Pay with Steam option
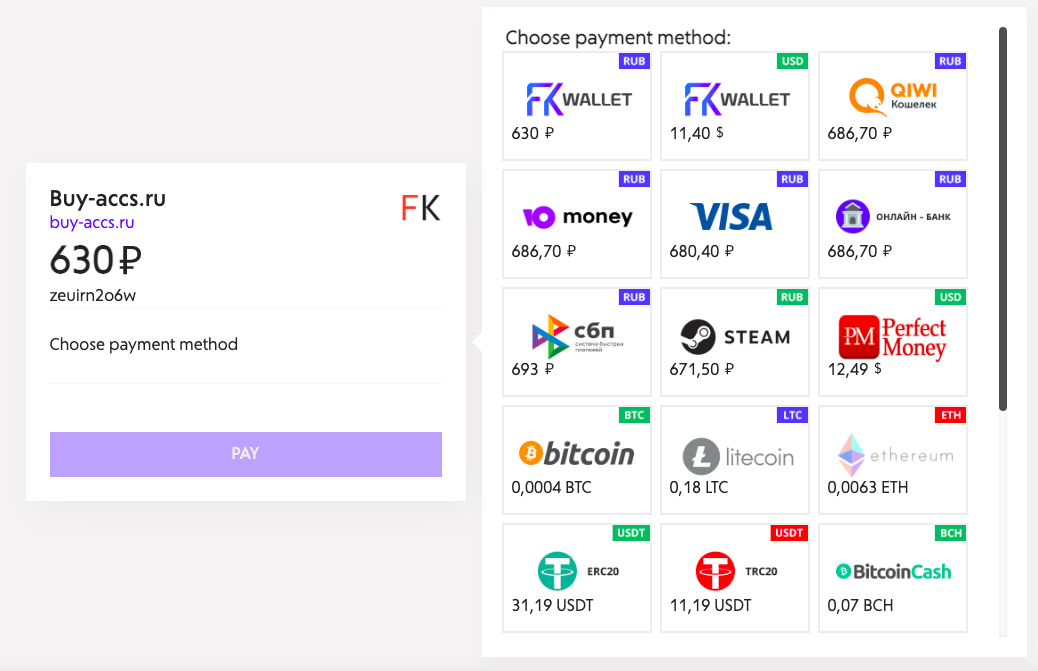 (x=735, y=342)
